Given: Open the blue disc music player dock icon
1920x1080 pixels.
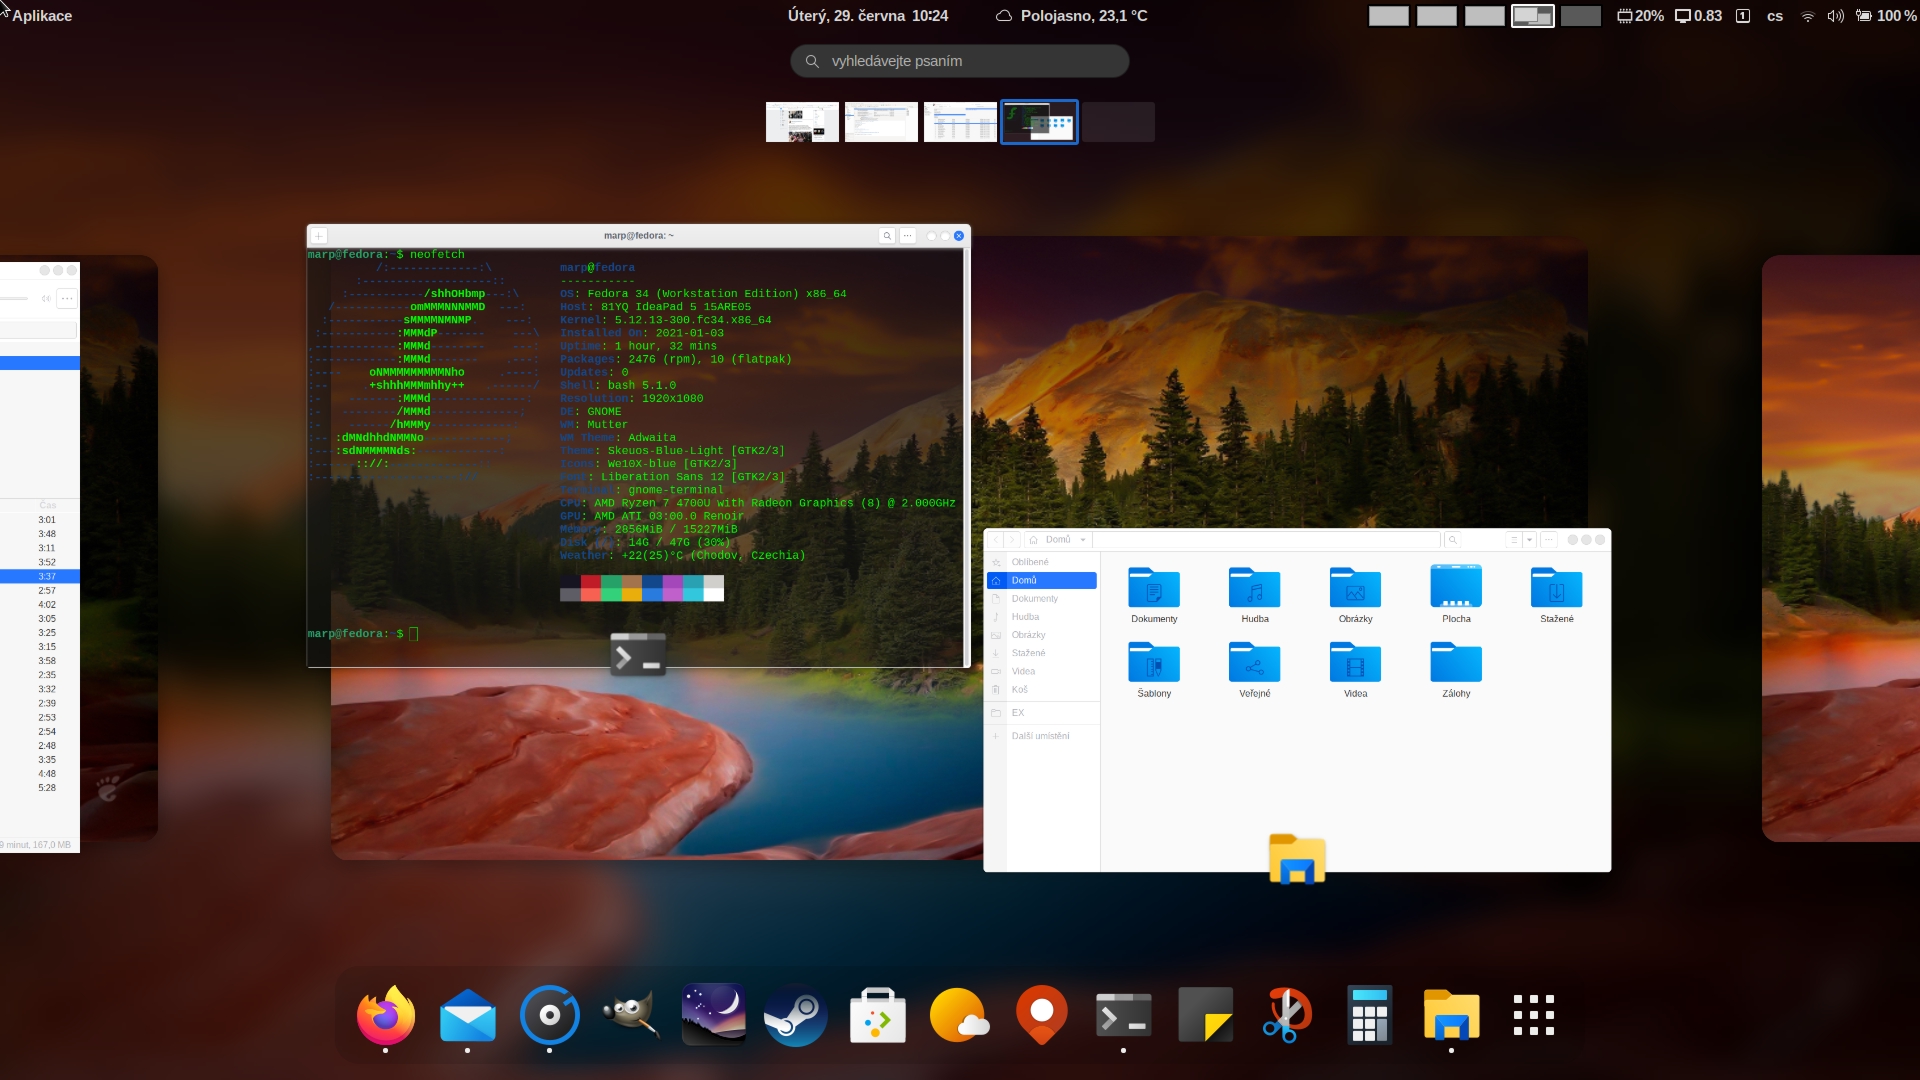Looking at the screenshot, I should [x=549, y=1015].
